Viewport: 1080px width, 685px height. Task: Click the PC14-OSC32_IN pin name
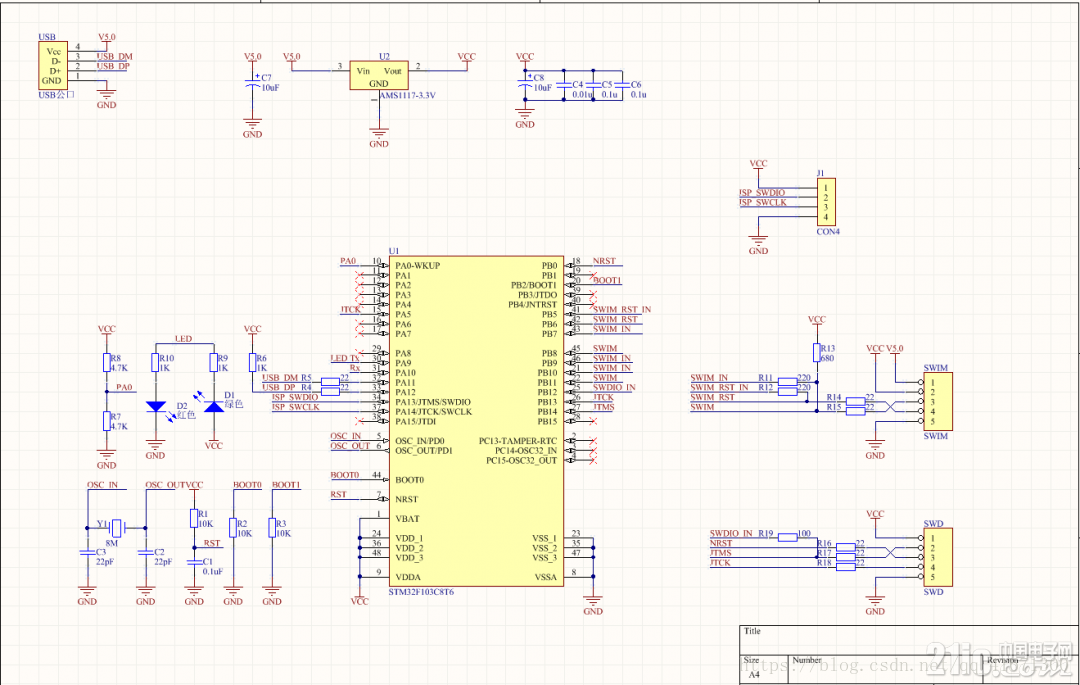526,450
